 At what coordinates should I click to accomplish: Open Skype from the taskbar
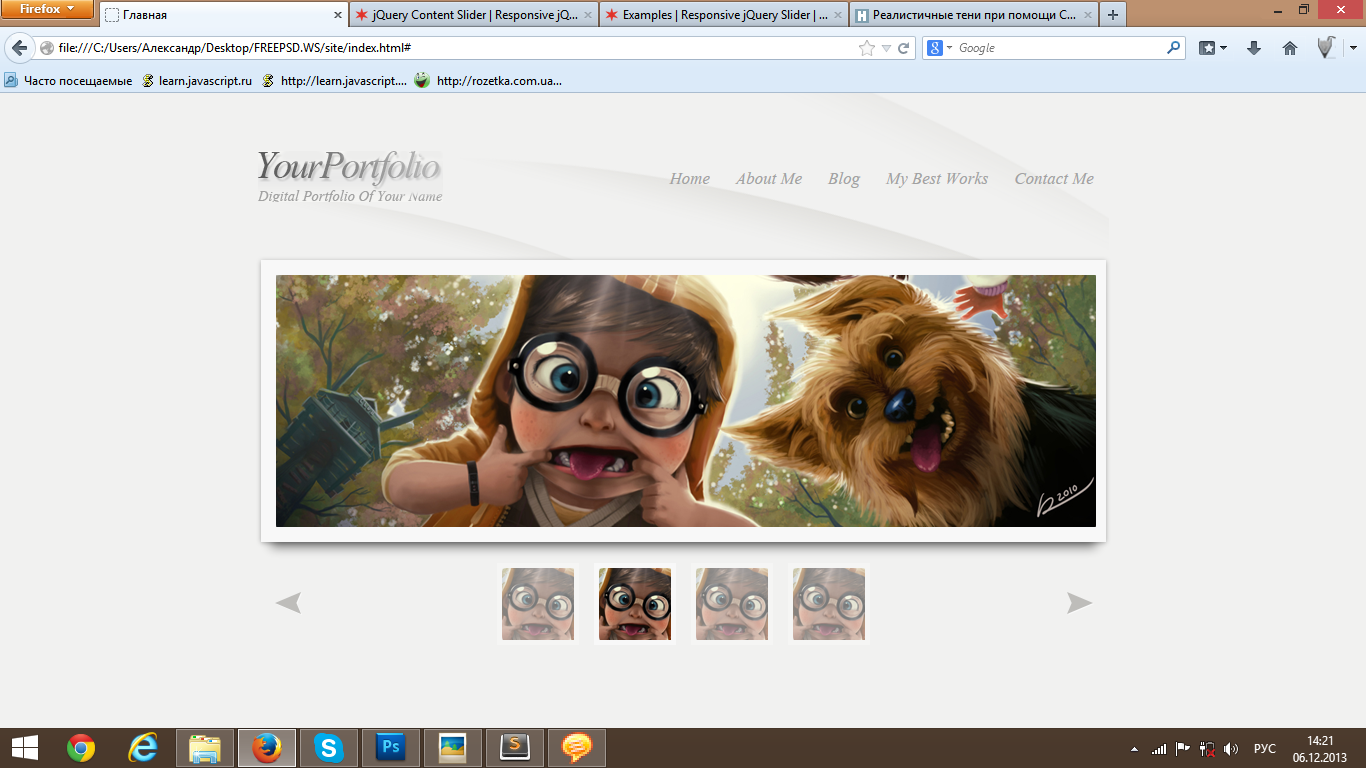tap(329, 748)
